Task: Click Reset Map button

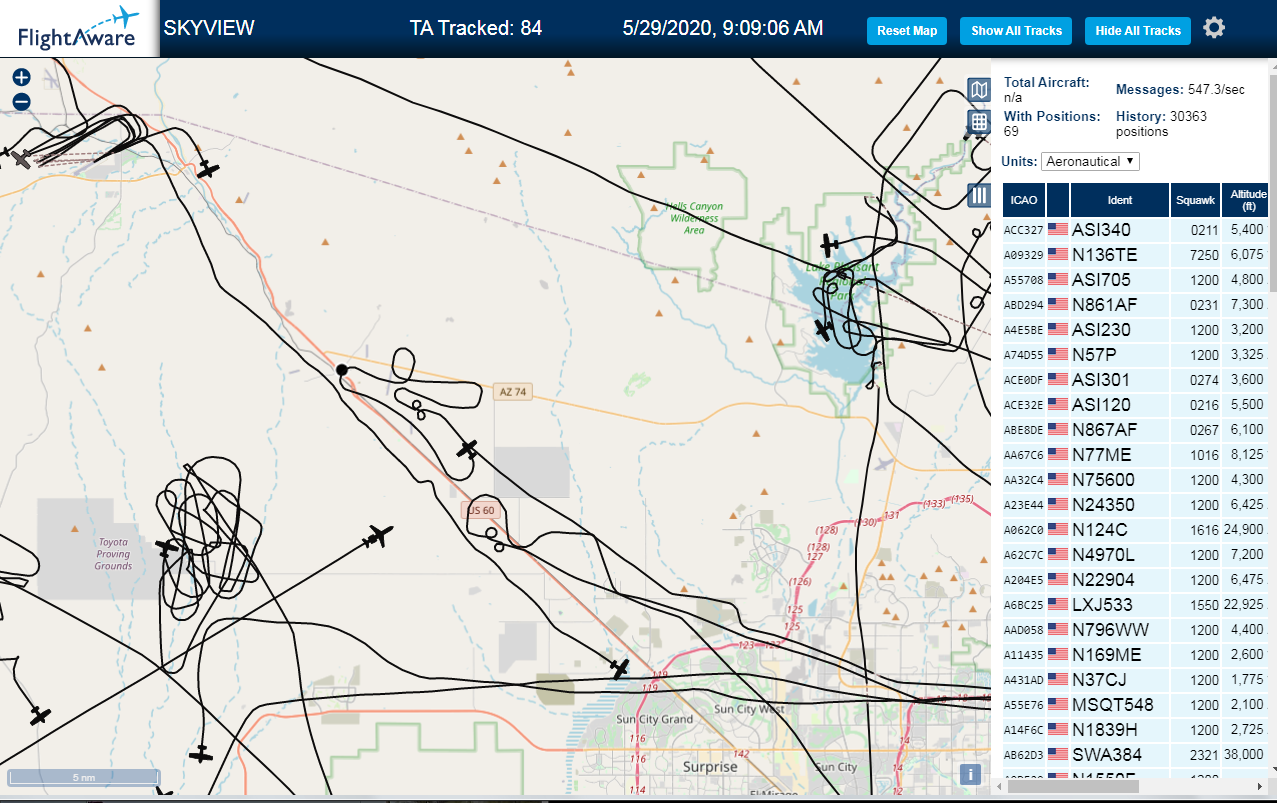Action: [x=907, y=31]
